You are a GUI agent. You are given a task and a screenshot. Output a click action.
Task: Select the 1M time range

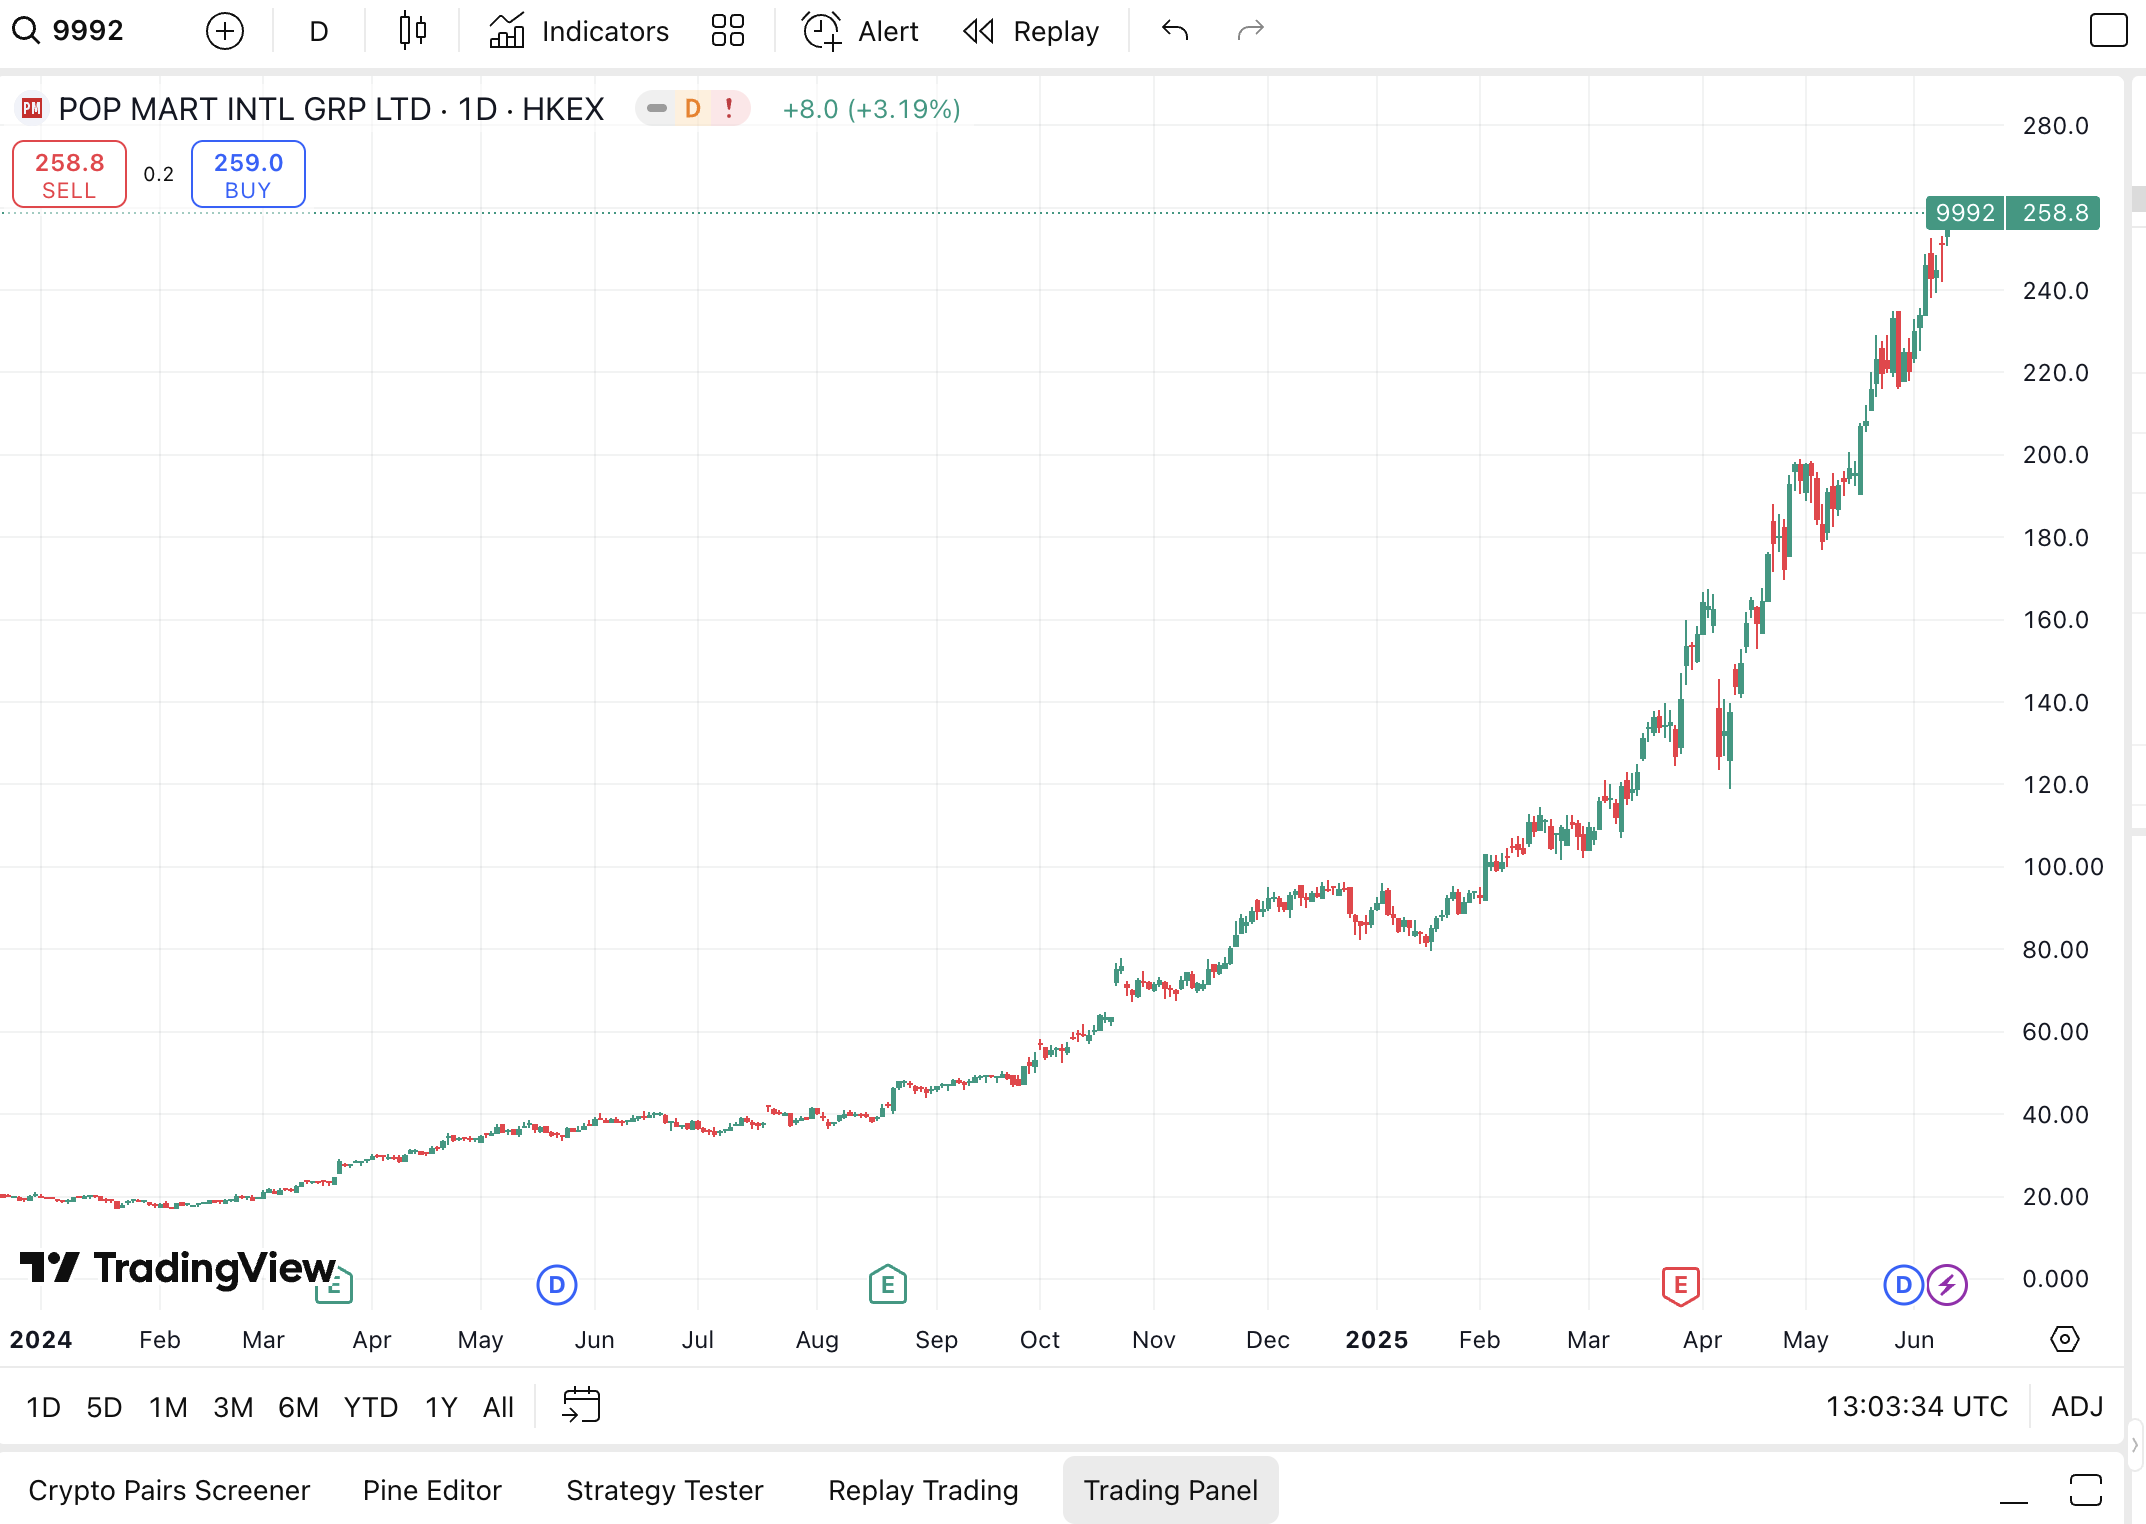click(168, 1408)
